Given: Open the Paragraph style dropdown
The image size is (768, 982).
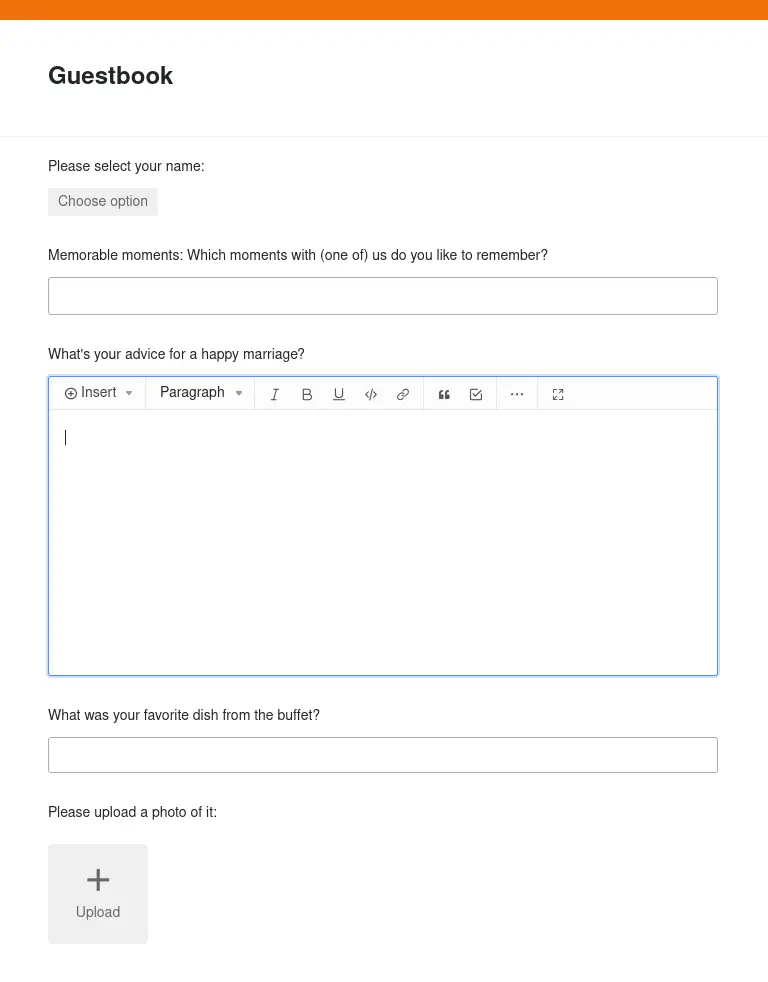Looking at the screenshot, I should [x=201, y=393].
